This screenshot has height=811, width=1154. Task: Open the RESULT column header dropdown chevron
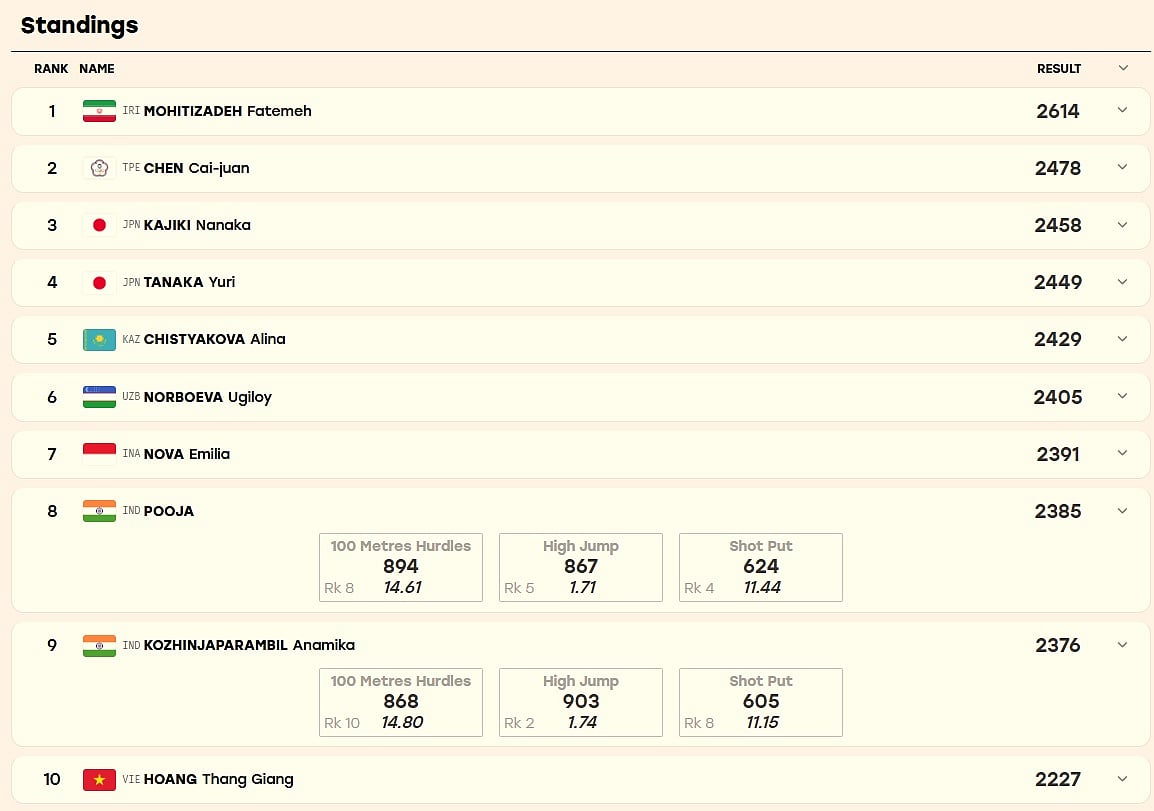(1123, 68)
